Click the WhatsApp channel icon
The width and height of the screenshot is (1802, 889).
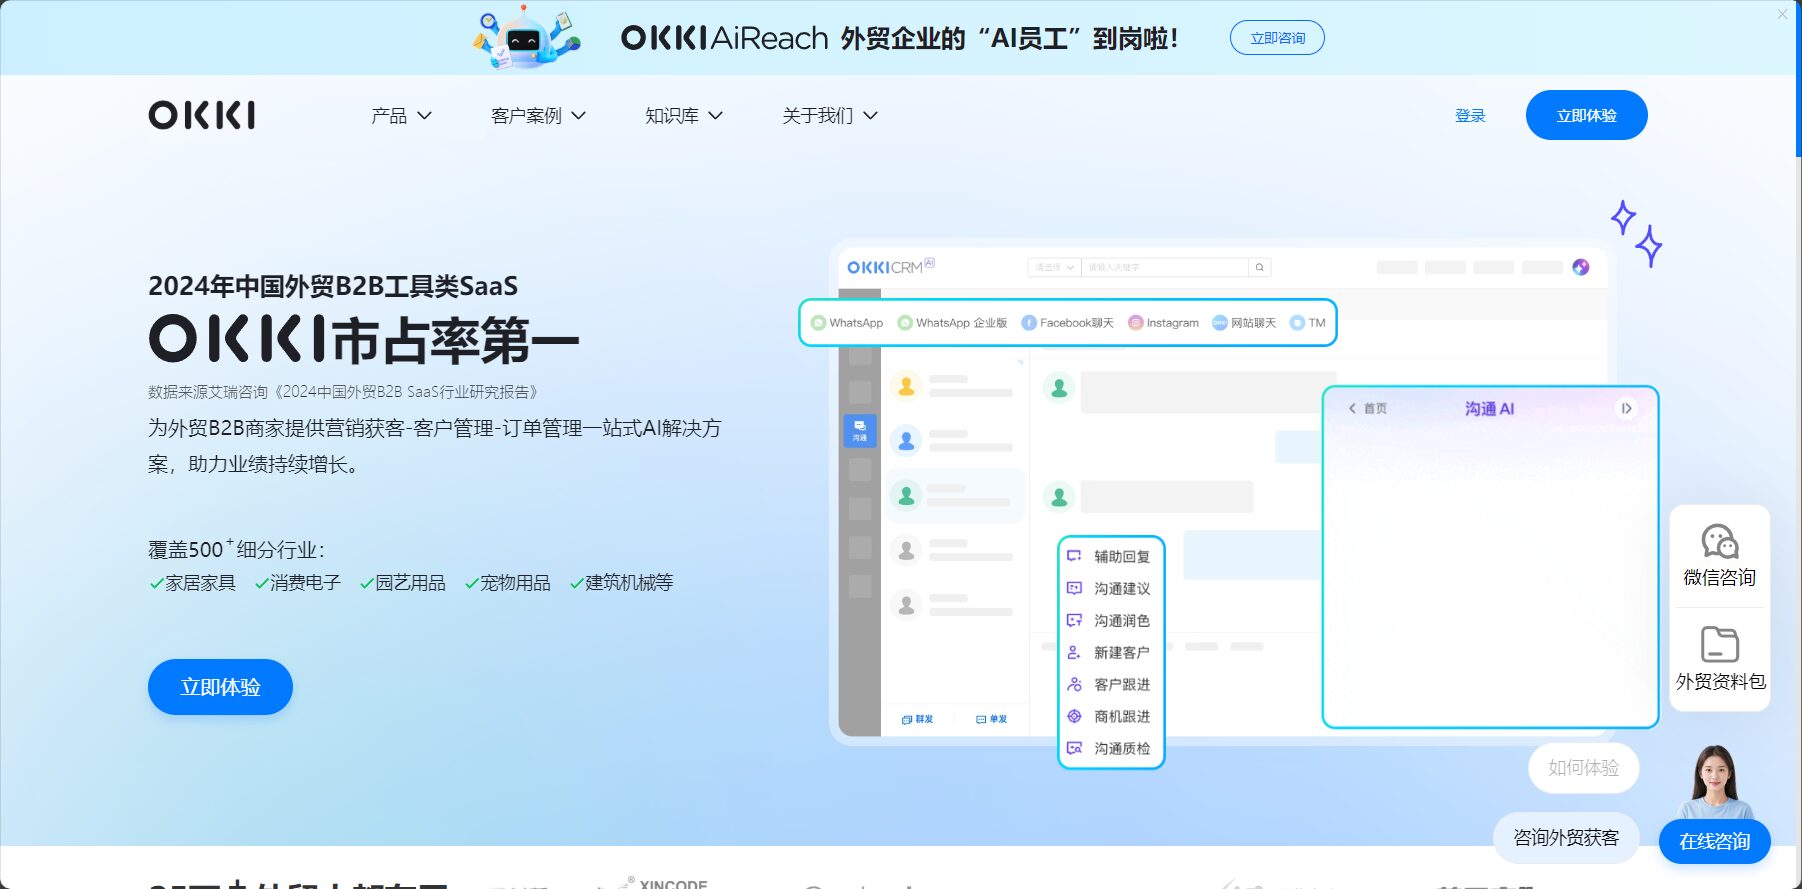click(x=818, y=323)
